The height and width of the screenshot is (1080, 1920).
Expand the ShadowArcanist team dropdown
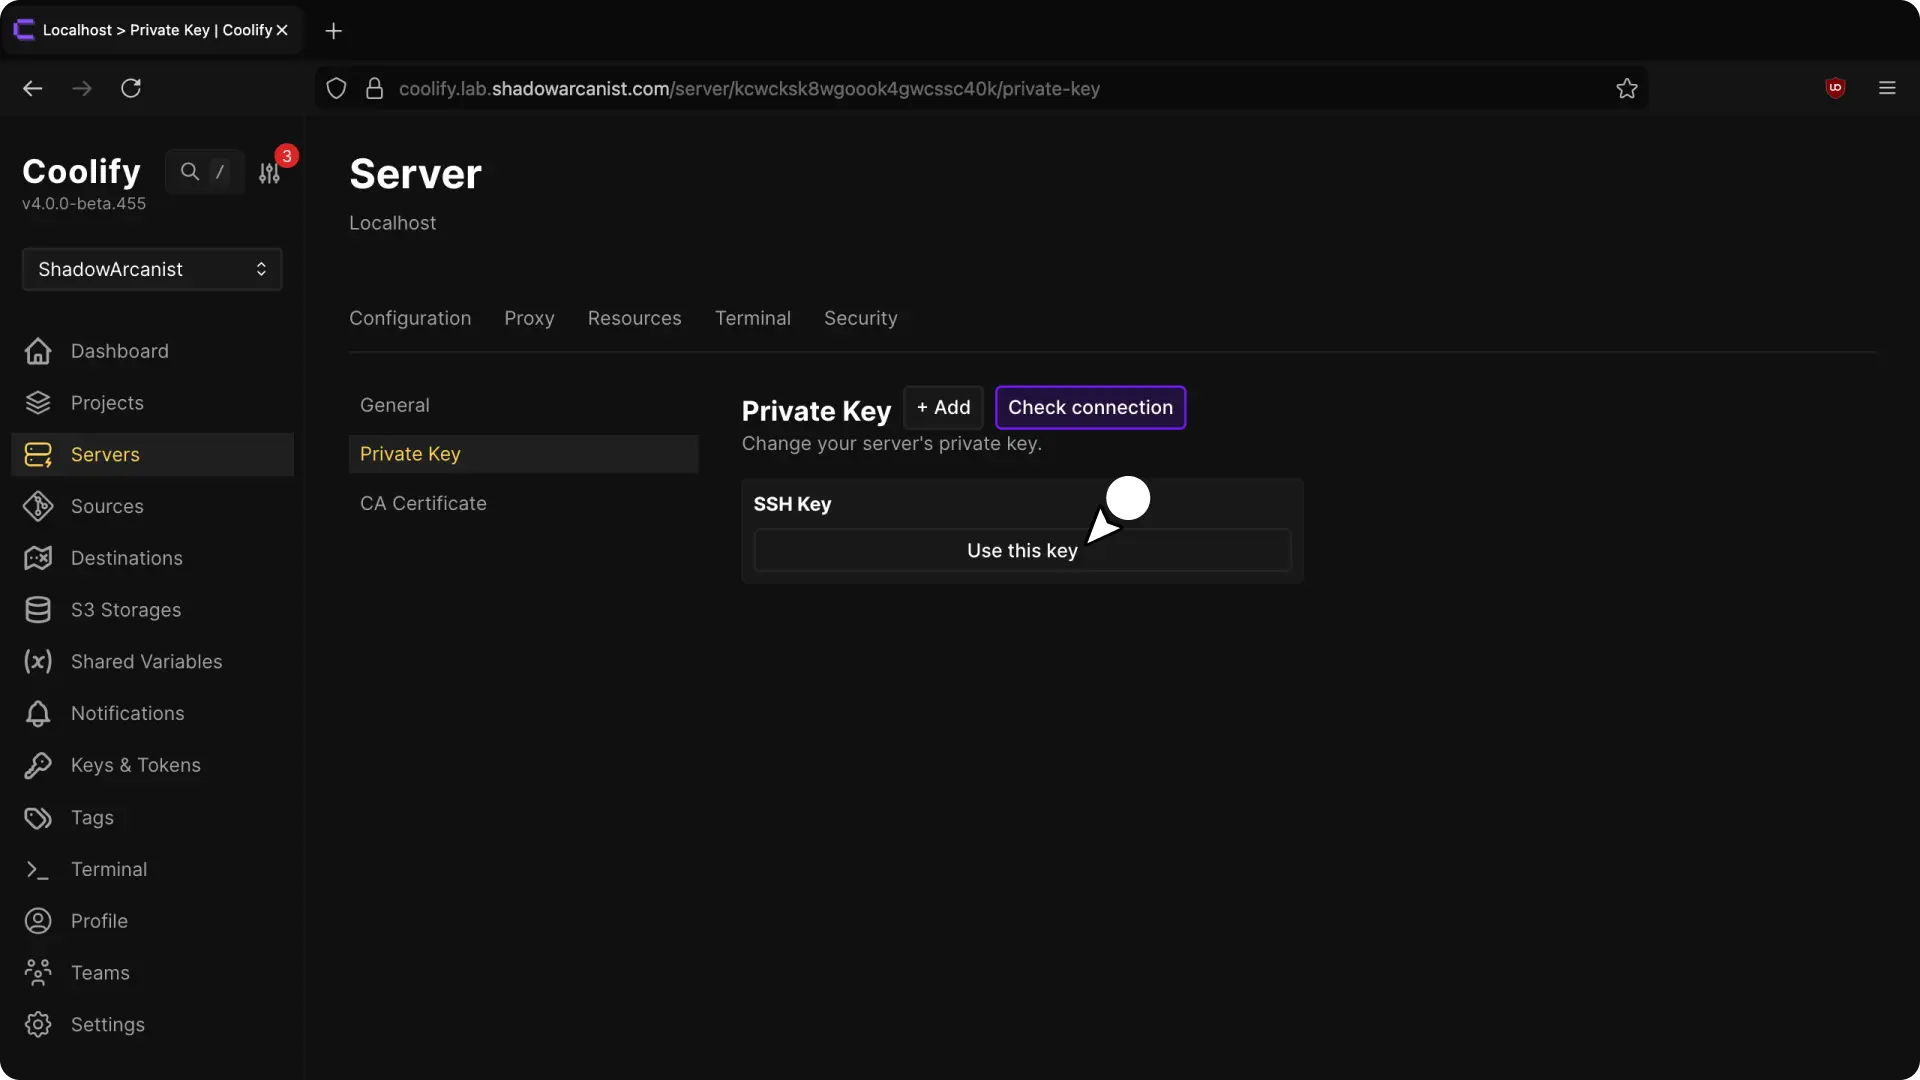pos(152,269)
